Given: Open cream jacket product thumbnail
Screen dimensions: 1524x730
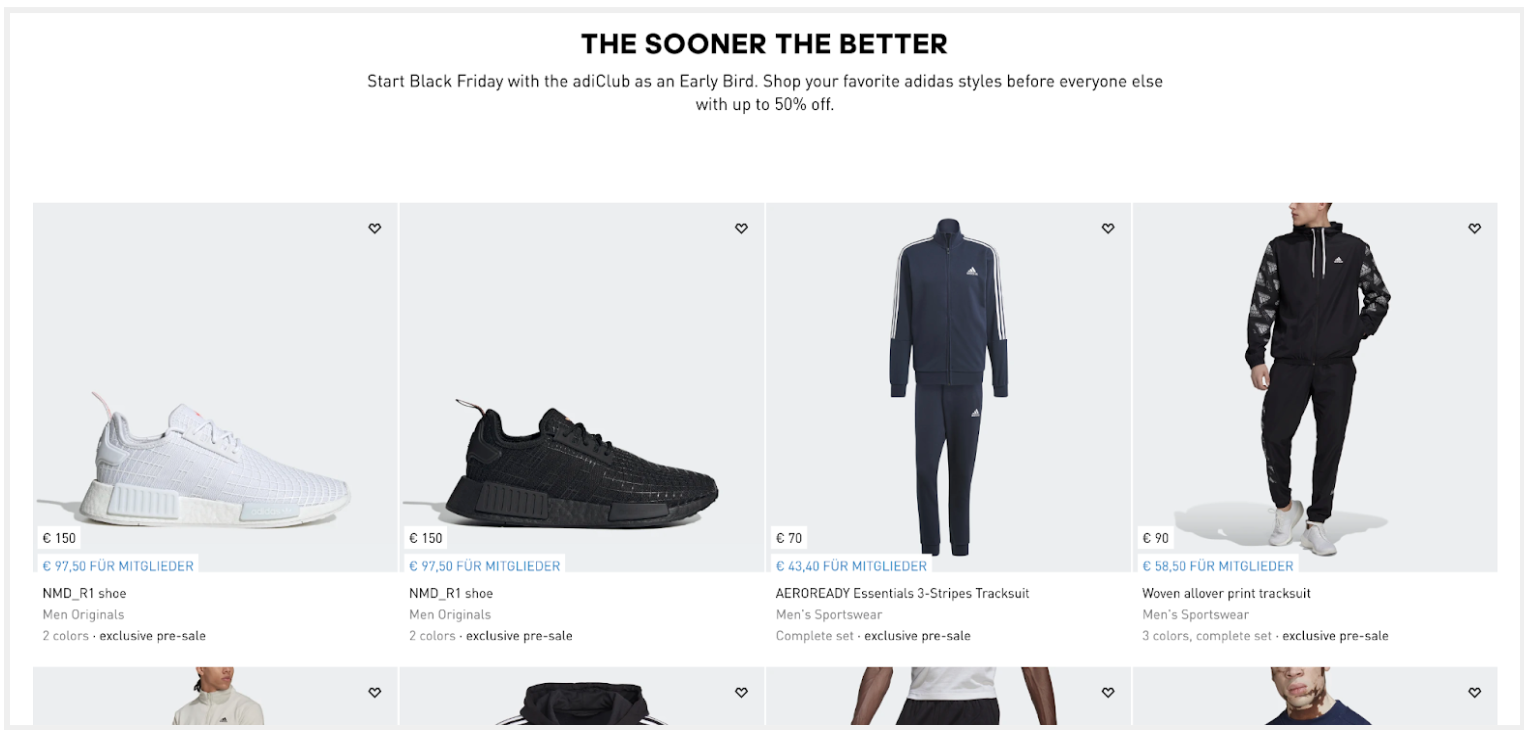Looking at the screenshot, I should (215, 696).
